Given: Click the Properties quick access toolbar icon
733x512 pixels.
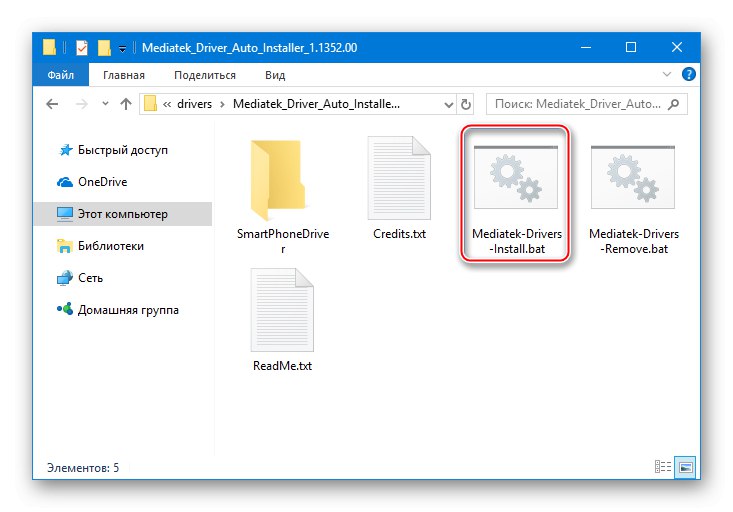Looking at the screenshot, I should pyautogui.click(x=82, y=47).
